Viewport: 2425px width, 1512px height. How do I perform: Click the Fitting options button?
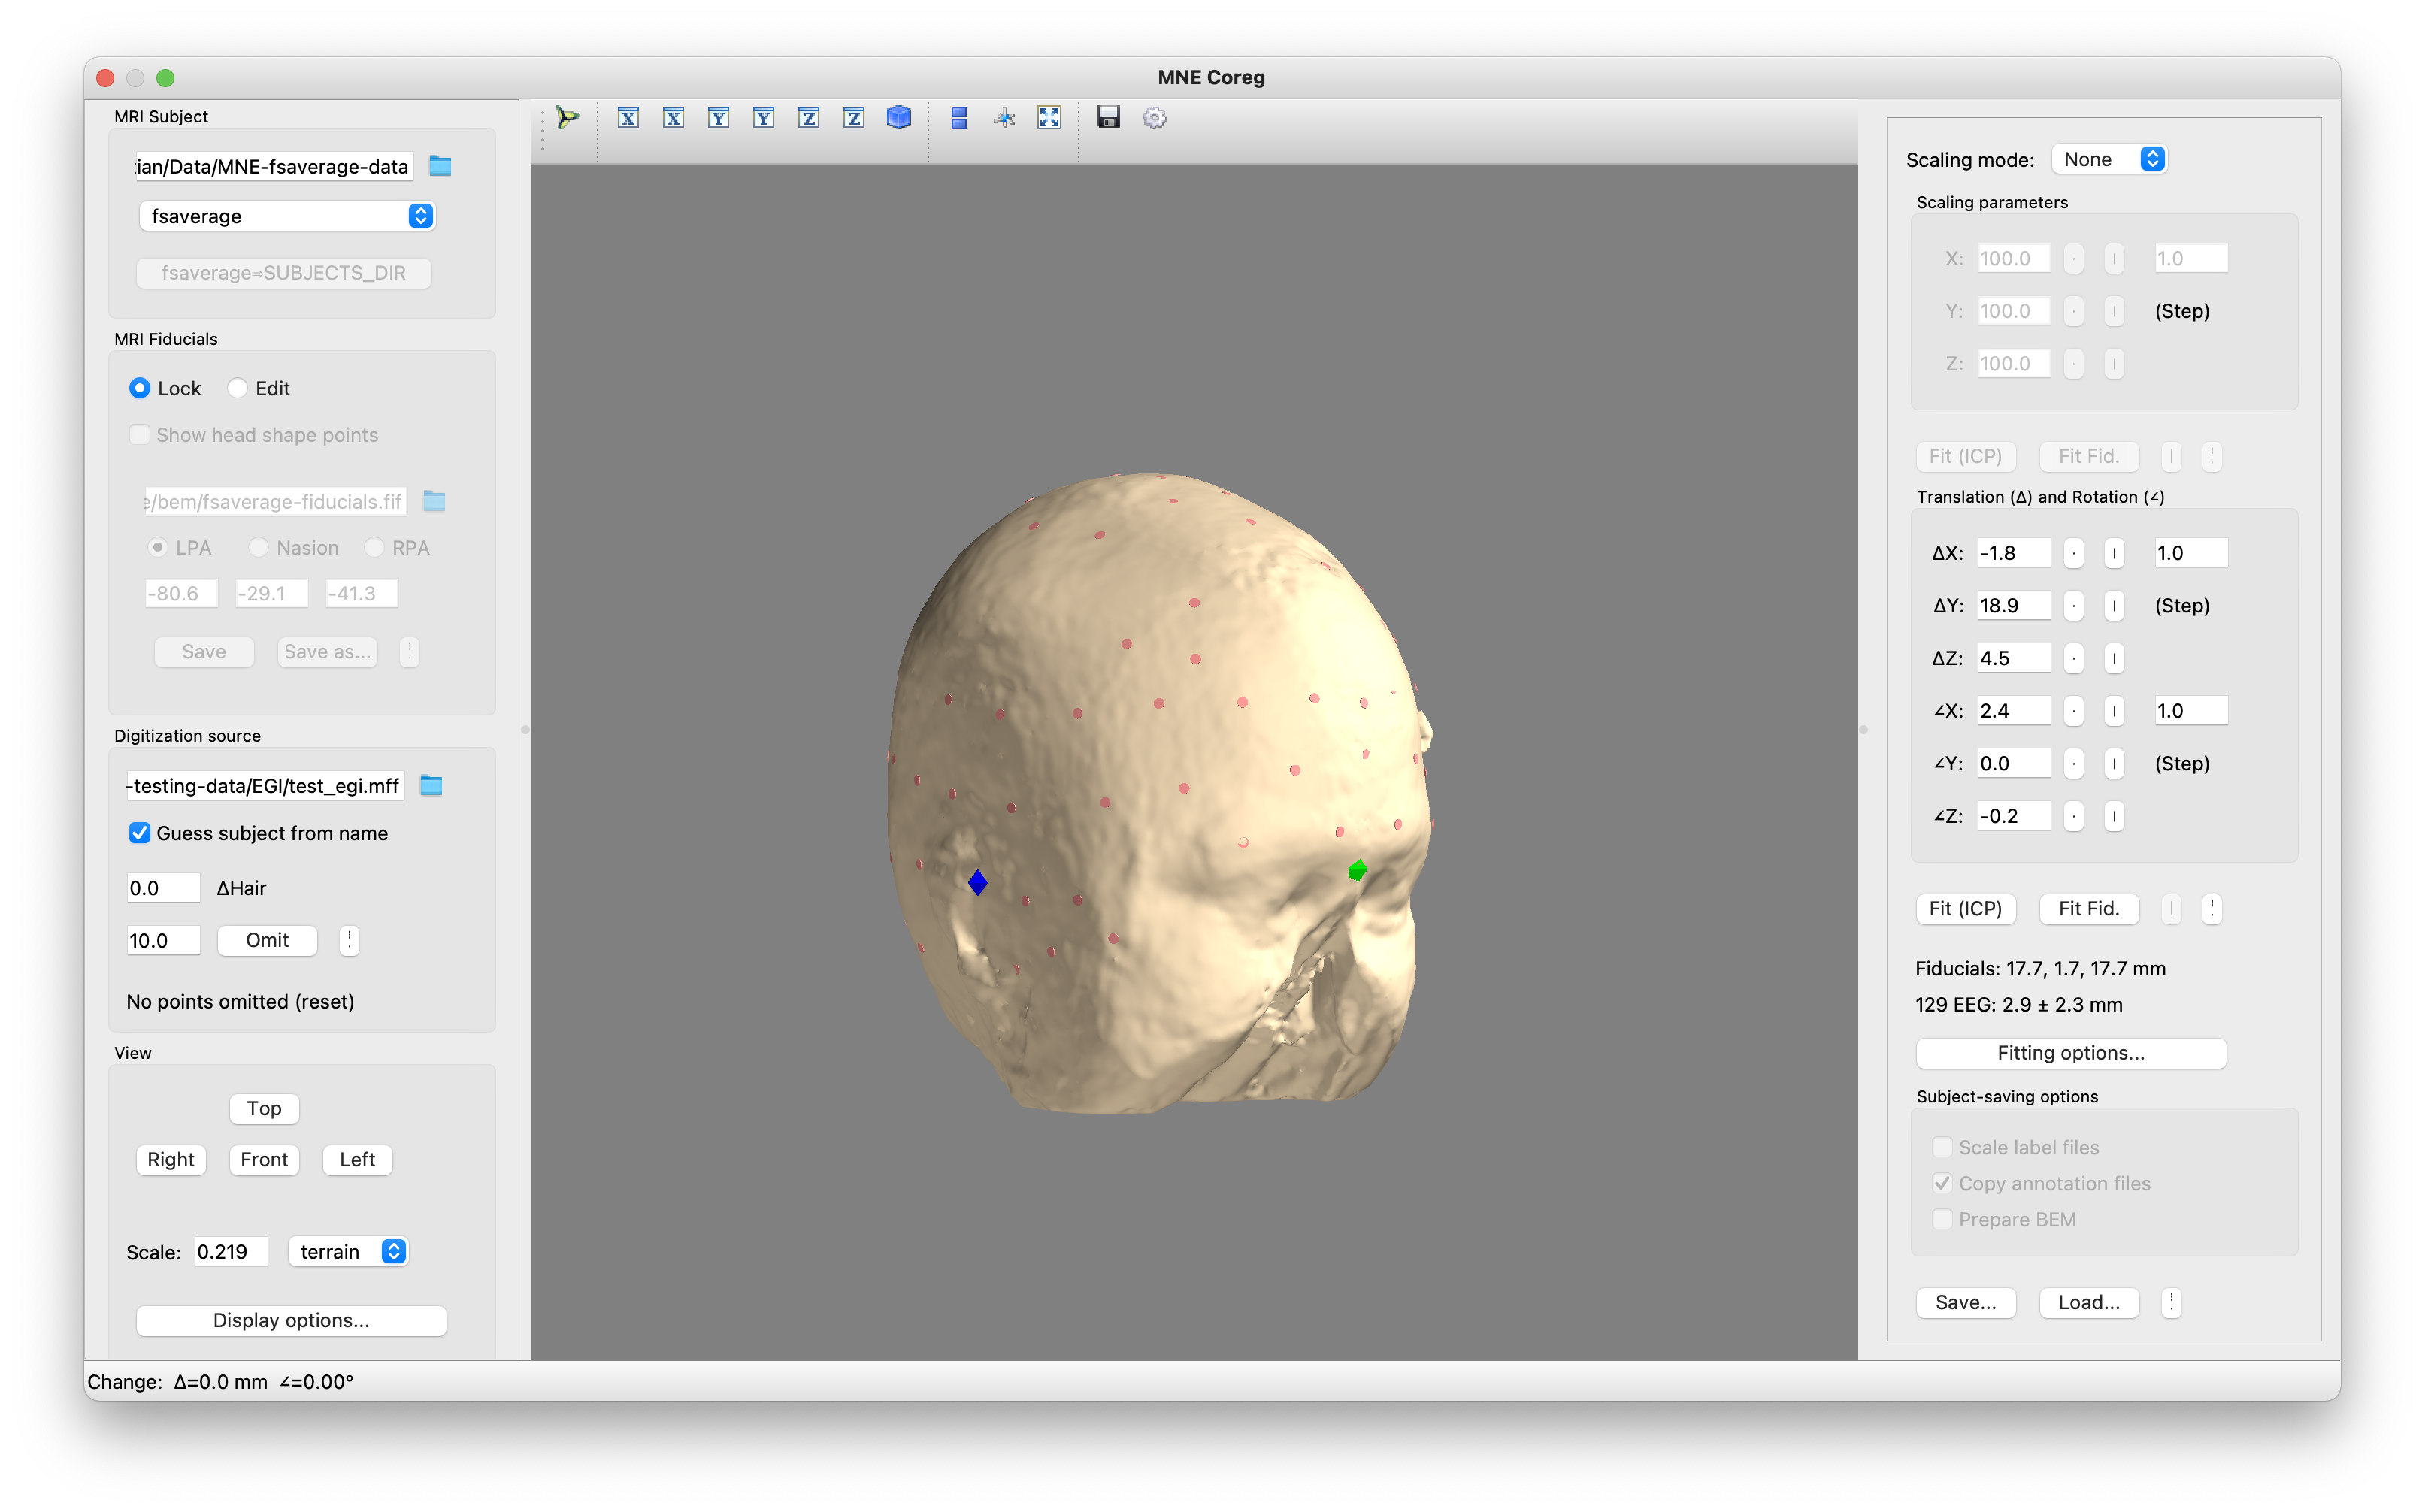[x=2070, y=1053]
